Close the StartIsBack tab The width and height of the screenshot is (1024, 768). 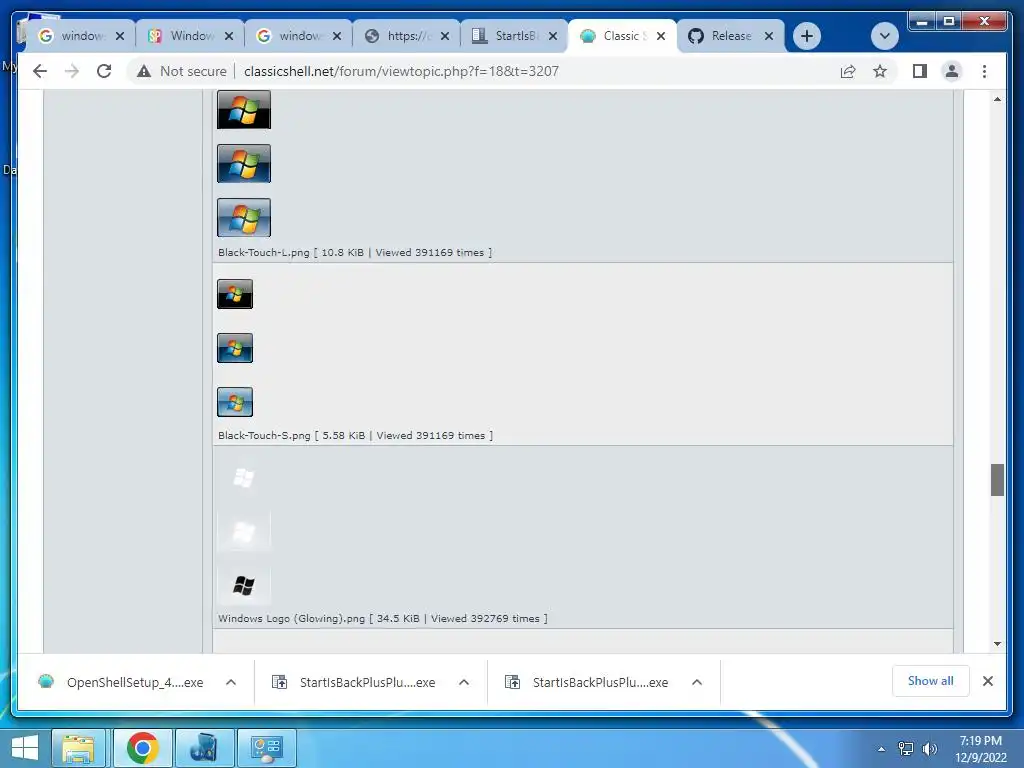coord(553,36)
